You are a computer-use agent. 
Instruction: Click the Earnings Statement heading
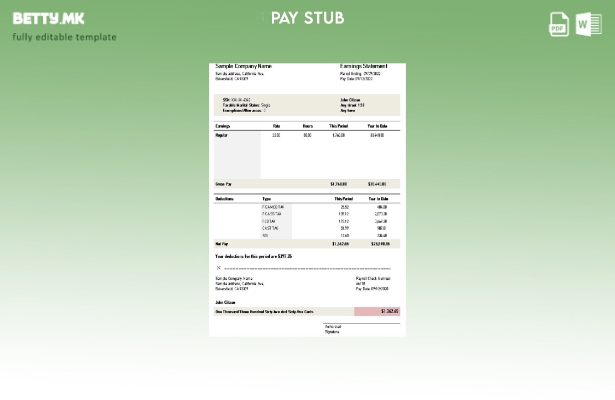(x=364, y=66)
